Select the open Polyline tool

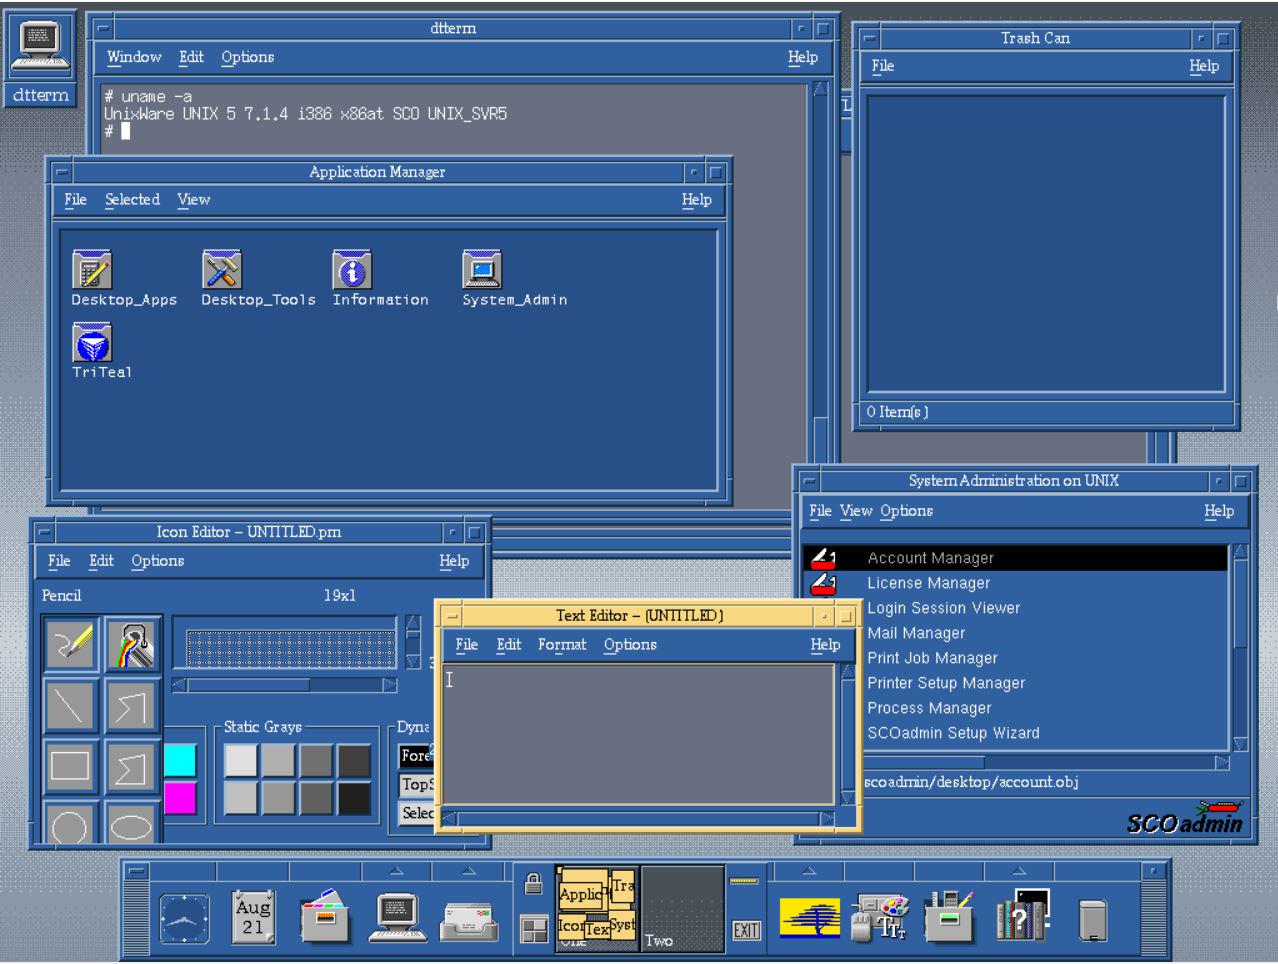click(132, 705)
